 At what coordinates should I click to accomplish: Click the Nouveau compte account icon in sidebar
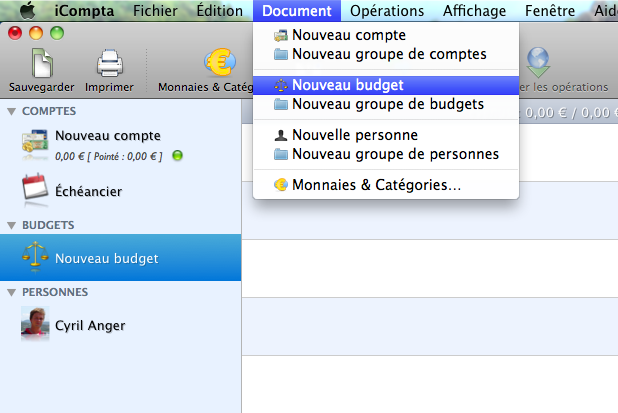[x=35, y=142]
